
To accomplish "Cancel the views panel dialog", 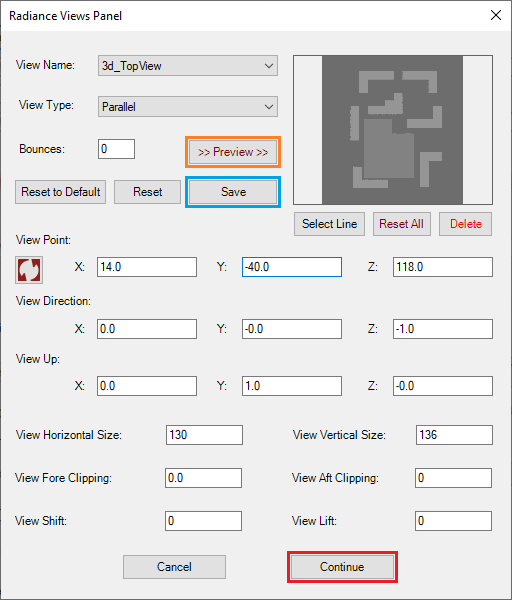I will click(174, 567).
